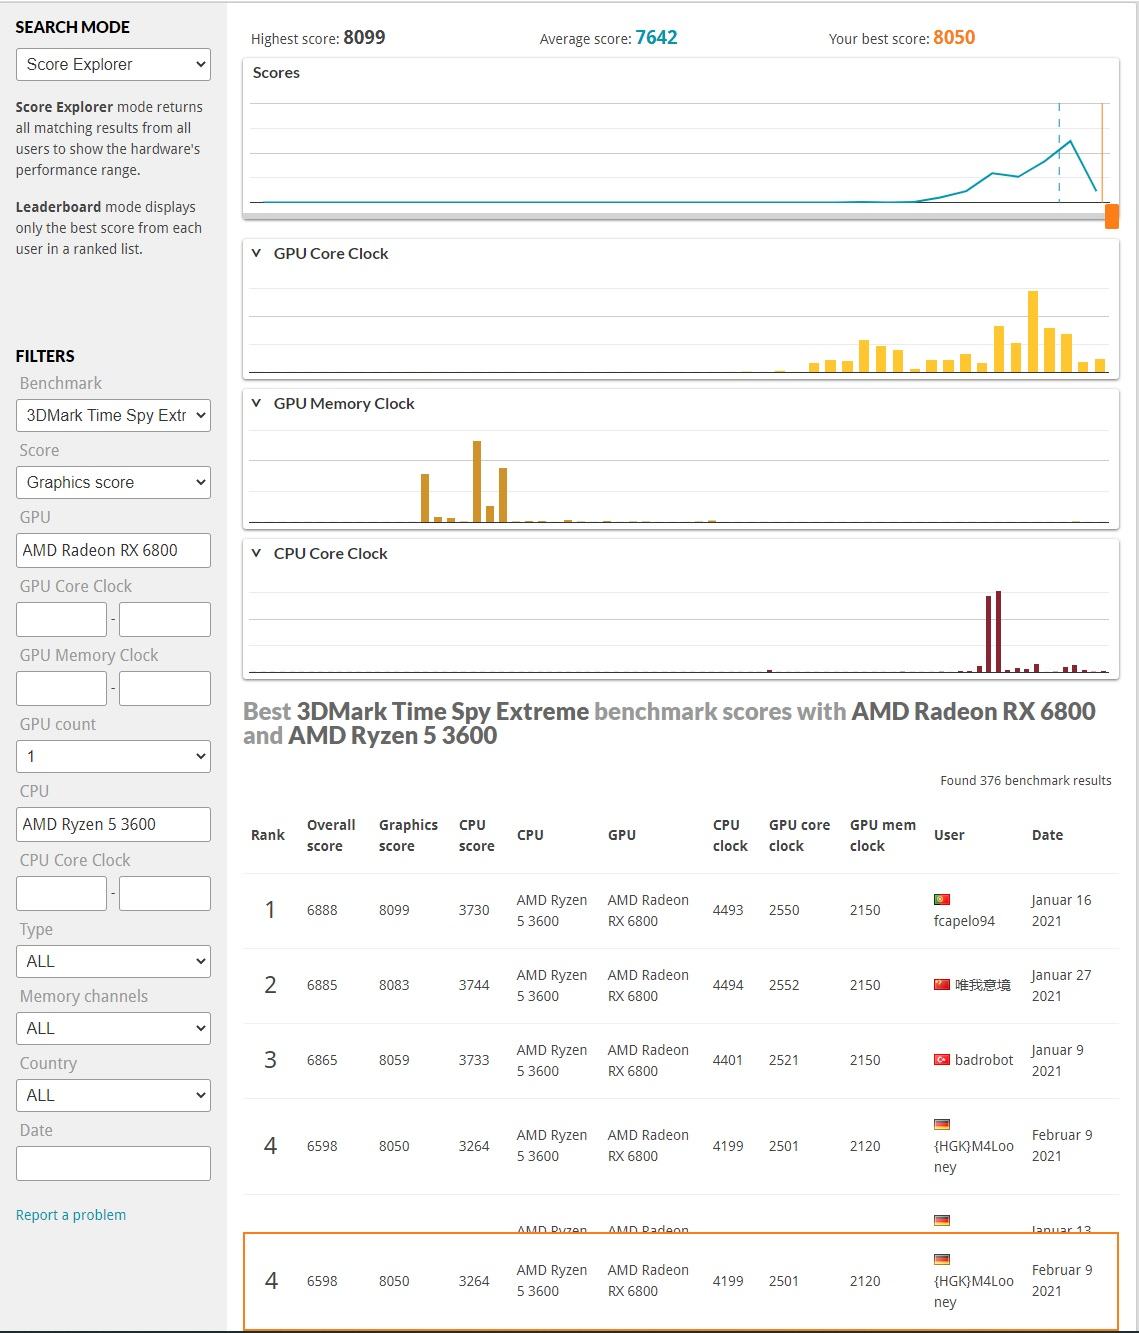1139x1333 pixels.
Task: Click the Found 376 benchmark results text
Action: tap(1025, 780)
